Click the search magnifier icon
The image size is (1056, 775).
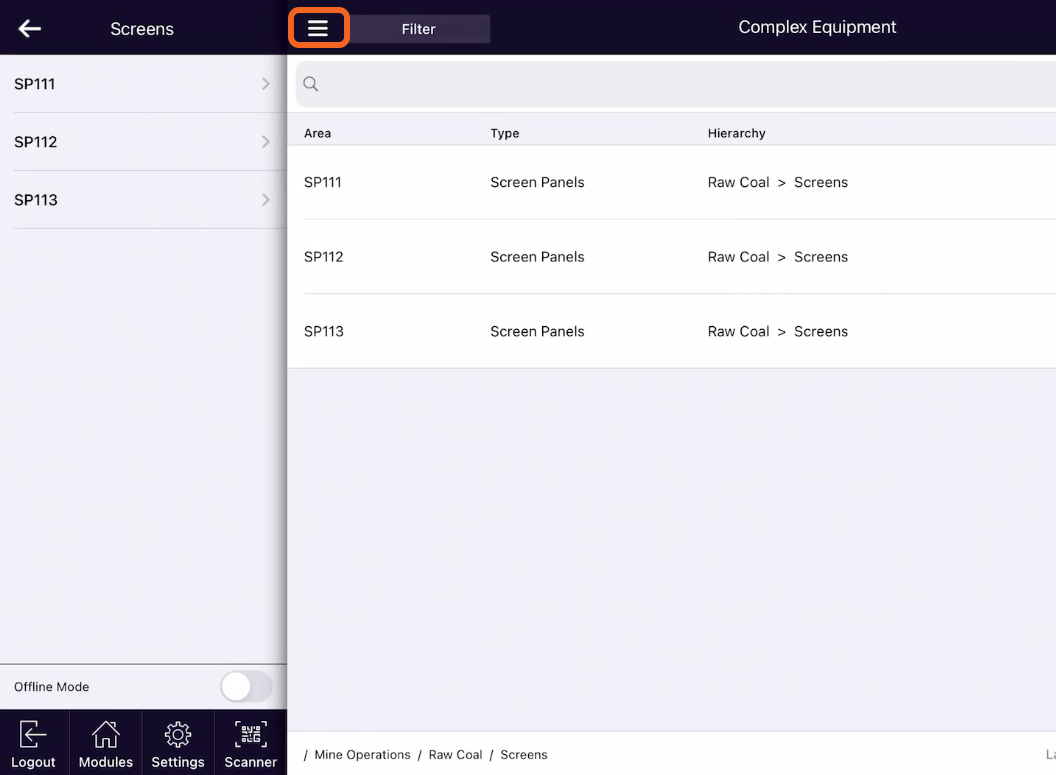click(310, 83)
